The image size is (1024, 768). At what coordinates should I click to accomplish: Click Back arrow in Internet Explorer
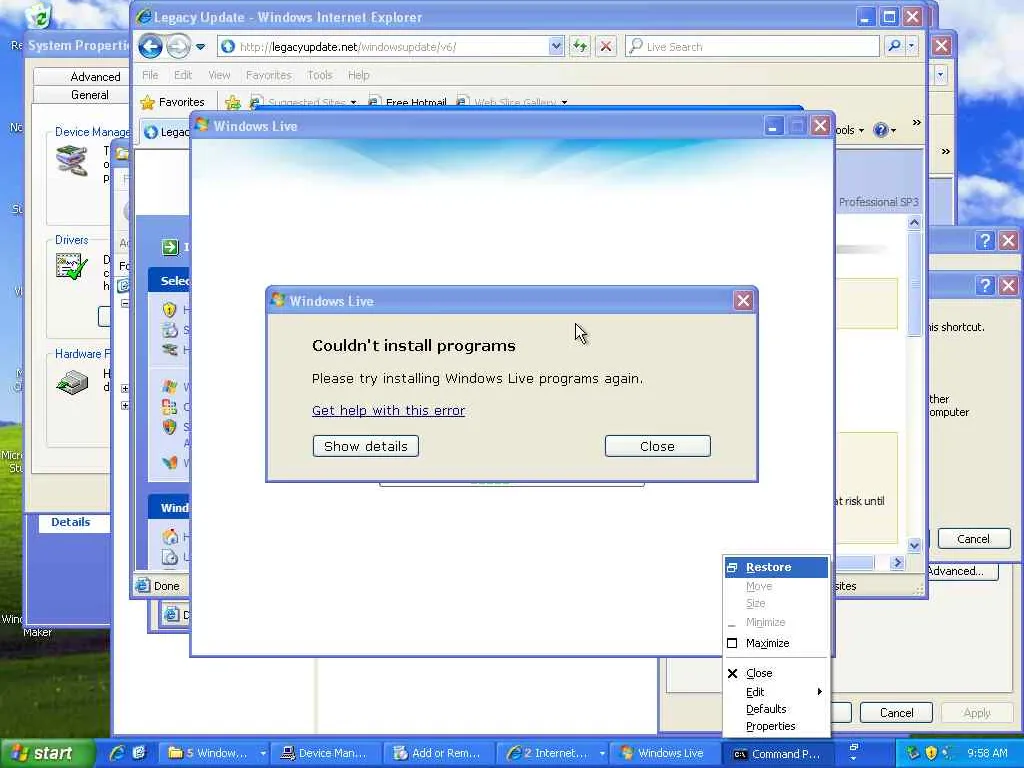[x=151, y=46]
